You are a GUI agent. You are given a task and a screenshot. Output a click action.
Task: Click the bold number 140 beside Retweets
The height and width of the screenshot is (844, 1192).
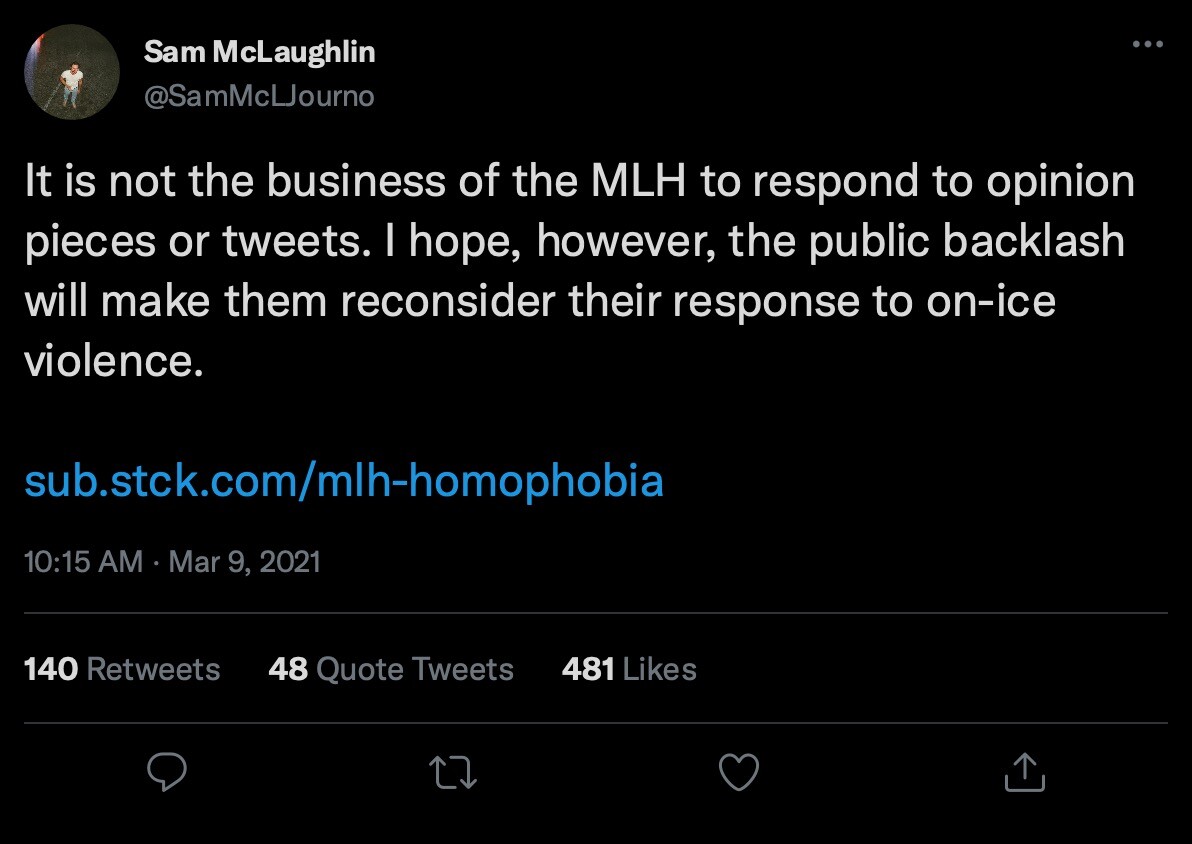click(50, 668)
